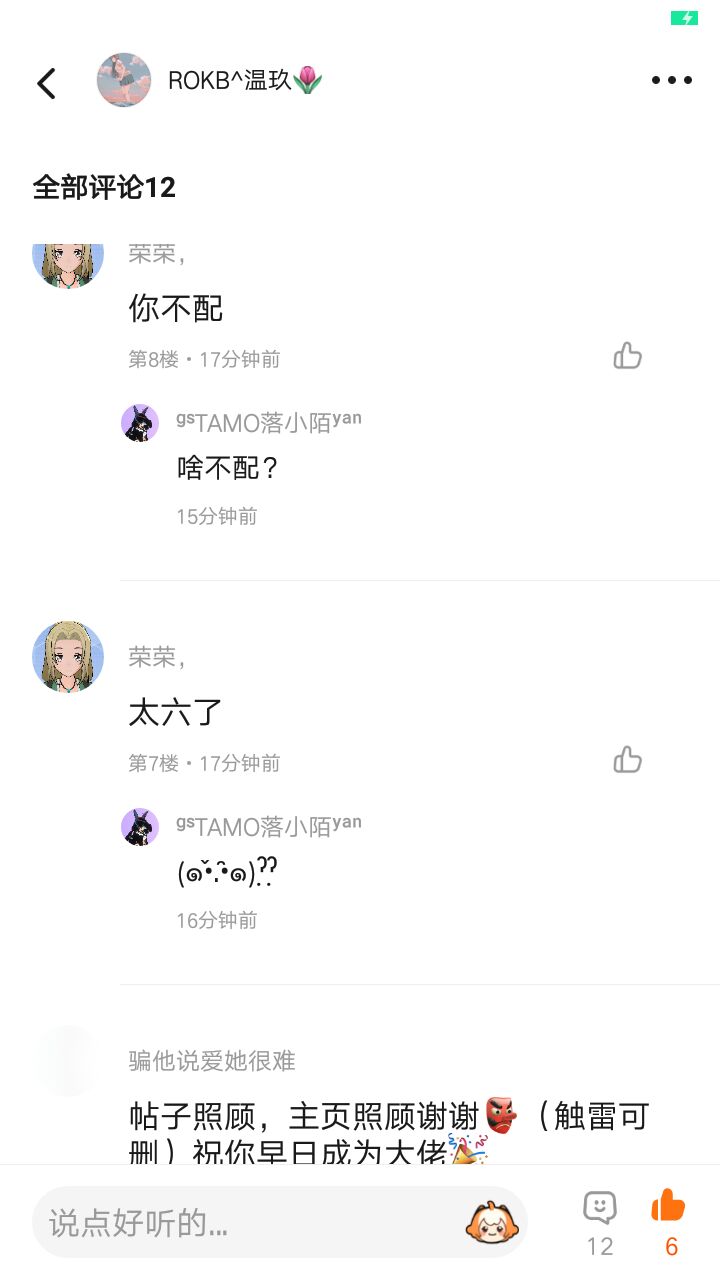Tap 荣荣 avatar on 7th floor comment
This screenshot has height=1280, width=720.
68,656
